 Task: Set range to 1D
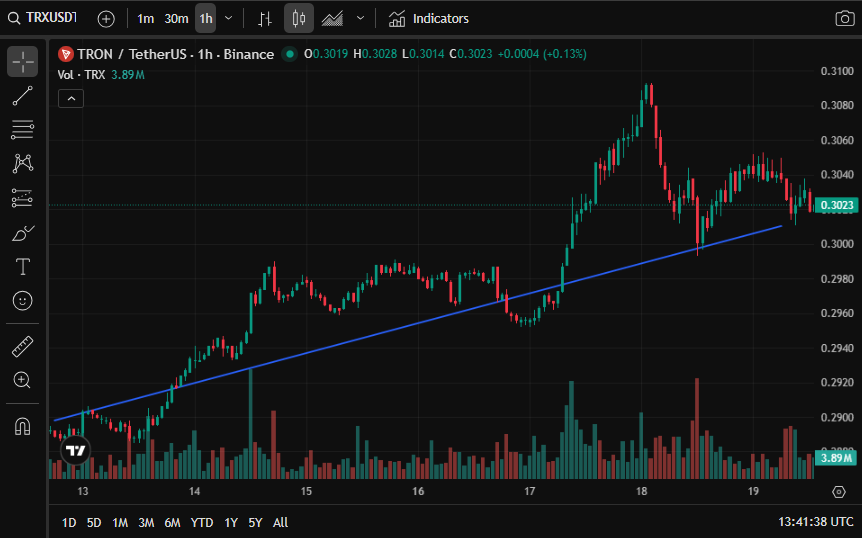69,523
